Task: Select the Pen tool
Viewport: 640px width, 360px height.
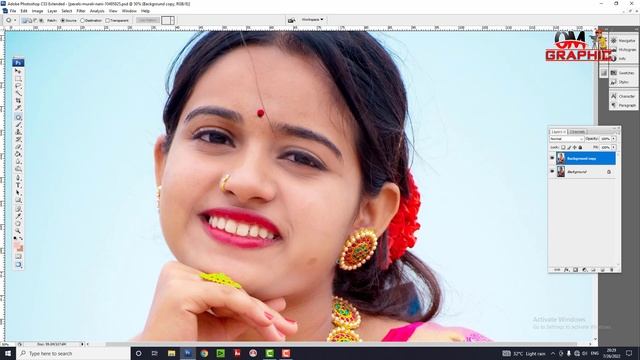Action: click(x=18, y=178)
